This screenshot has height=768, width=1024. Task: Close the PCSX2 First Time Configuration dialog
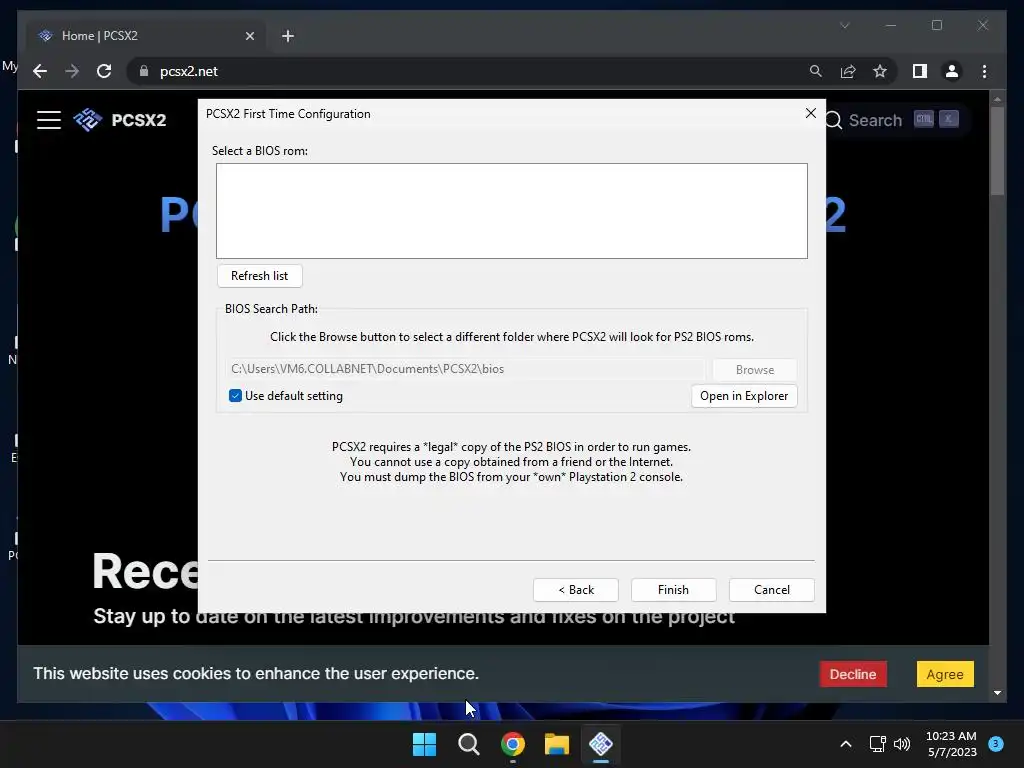(x=810, y=114)
